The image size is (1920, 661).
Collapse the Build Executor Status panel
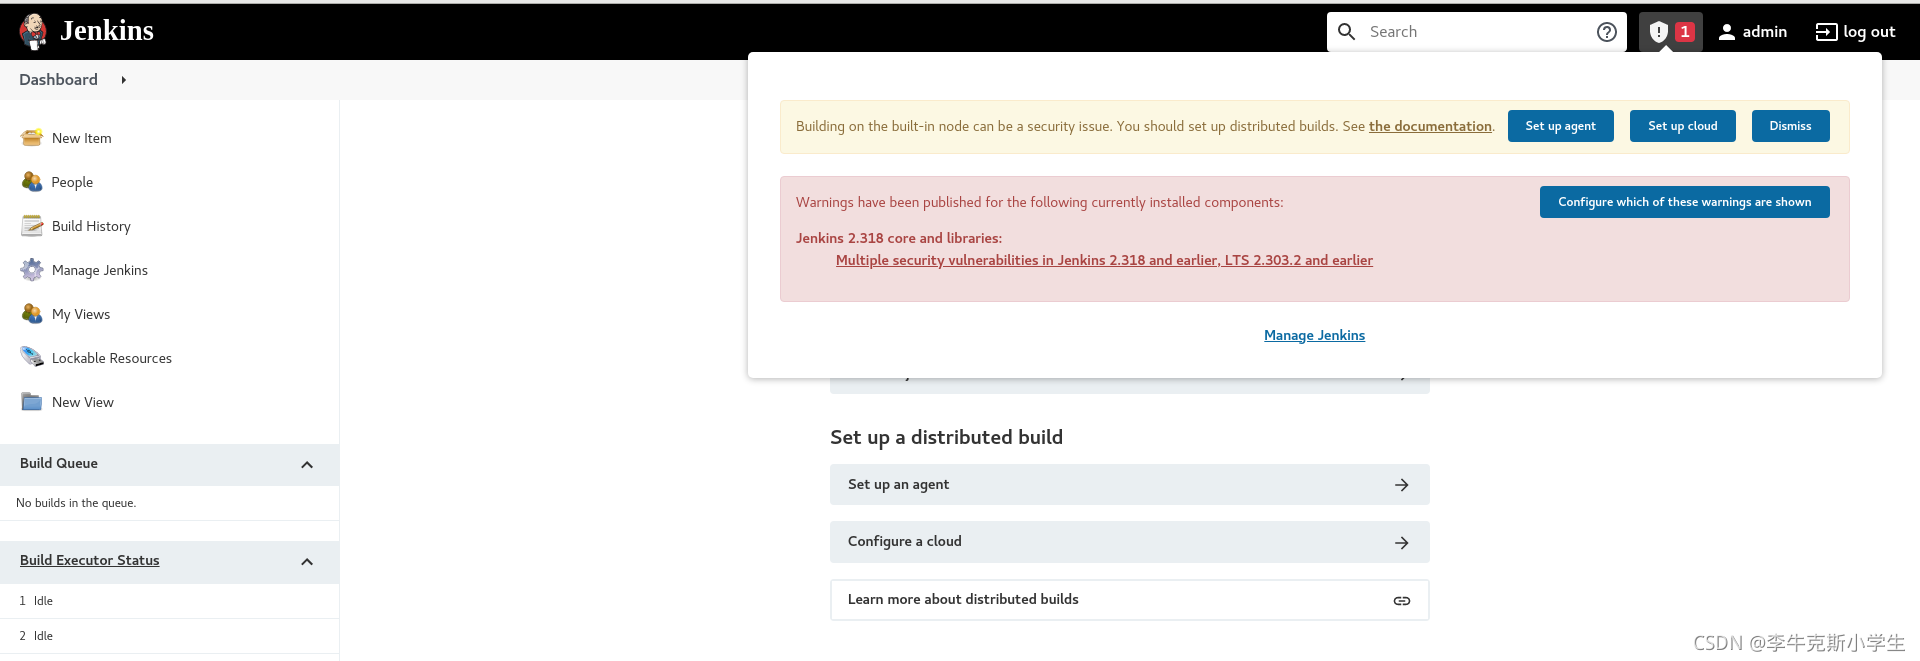(x=307, y=562)
